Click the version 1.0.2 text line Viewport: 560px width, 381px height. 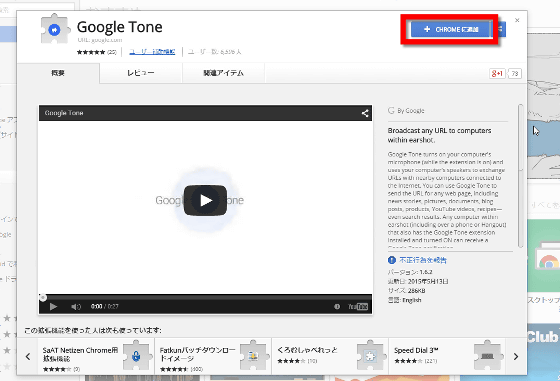click(x=410, y=272)
